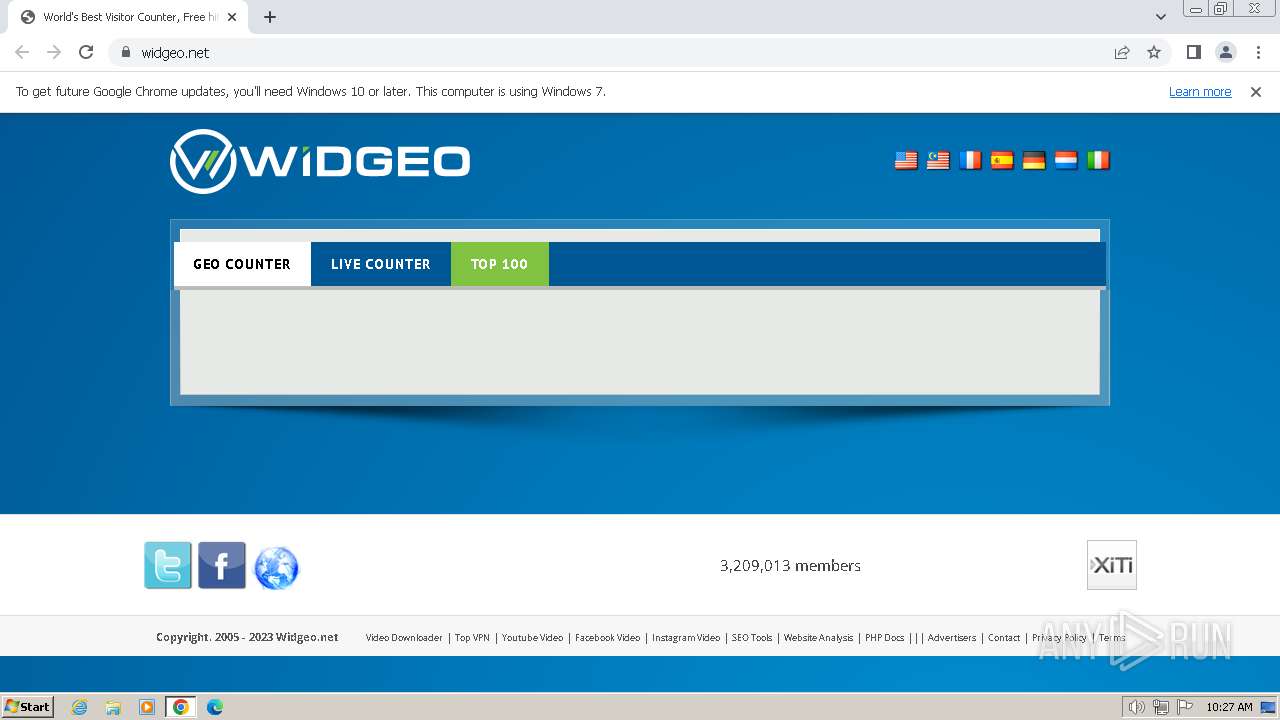This screenshot has height=720, width=1280.
Task: Expand the Chrome tab search dropdown
Action: (x=1161, y=17)
